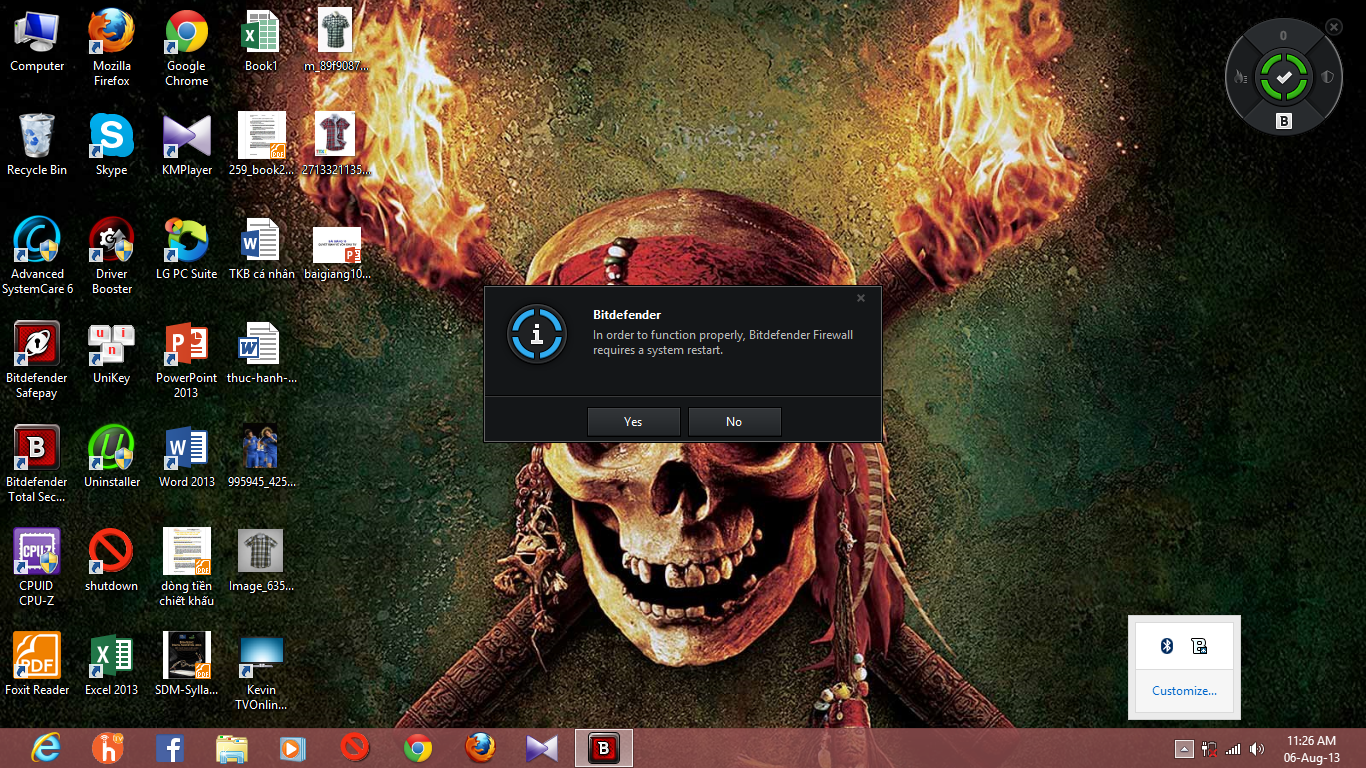
Task: Open firewall activity flame icon in widget
Action: click(1242, 77)
